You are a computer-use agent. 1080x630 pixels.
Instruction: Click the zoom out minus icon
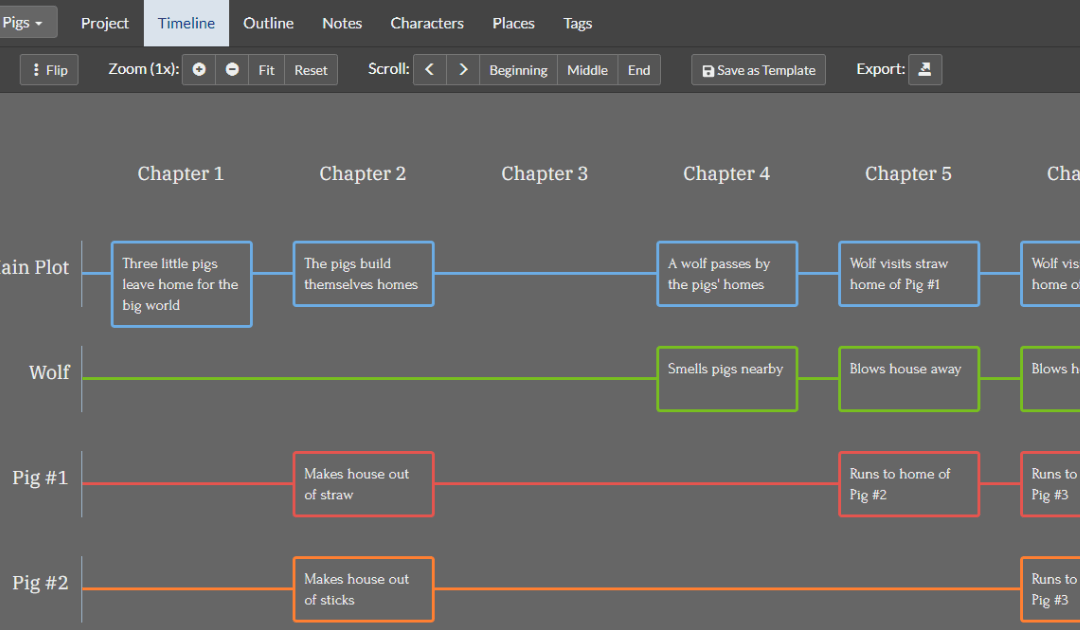(232, 70)
